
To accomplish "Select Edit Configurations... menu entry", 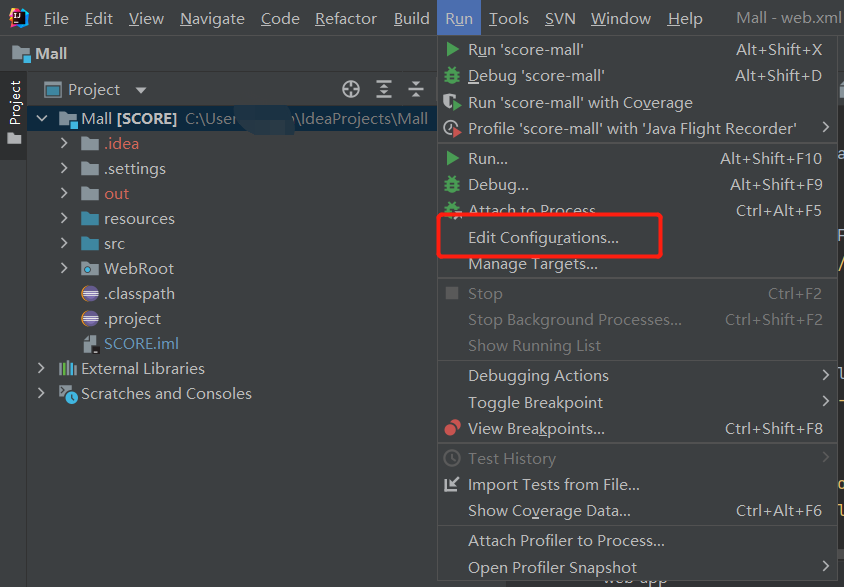I will pyautogui.click(x=543, y=238).
